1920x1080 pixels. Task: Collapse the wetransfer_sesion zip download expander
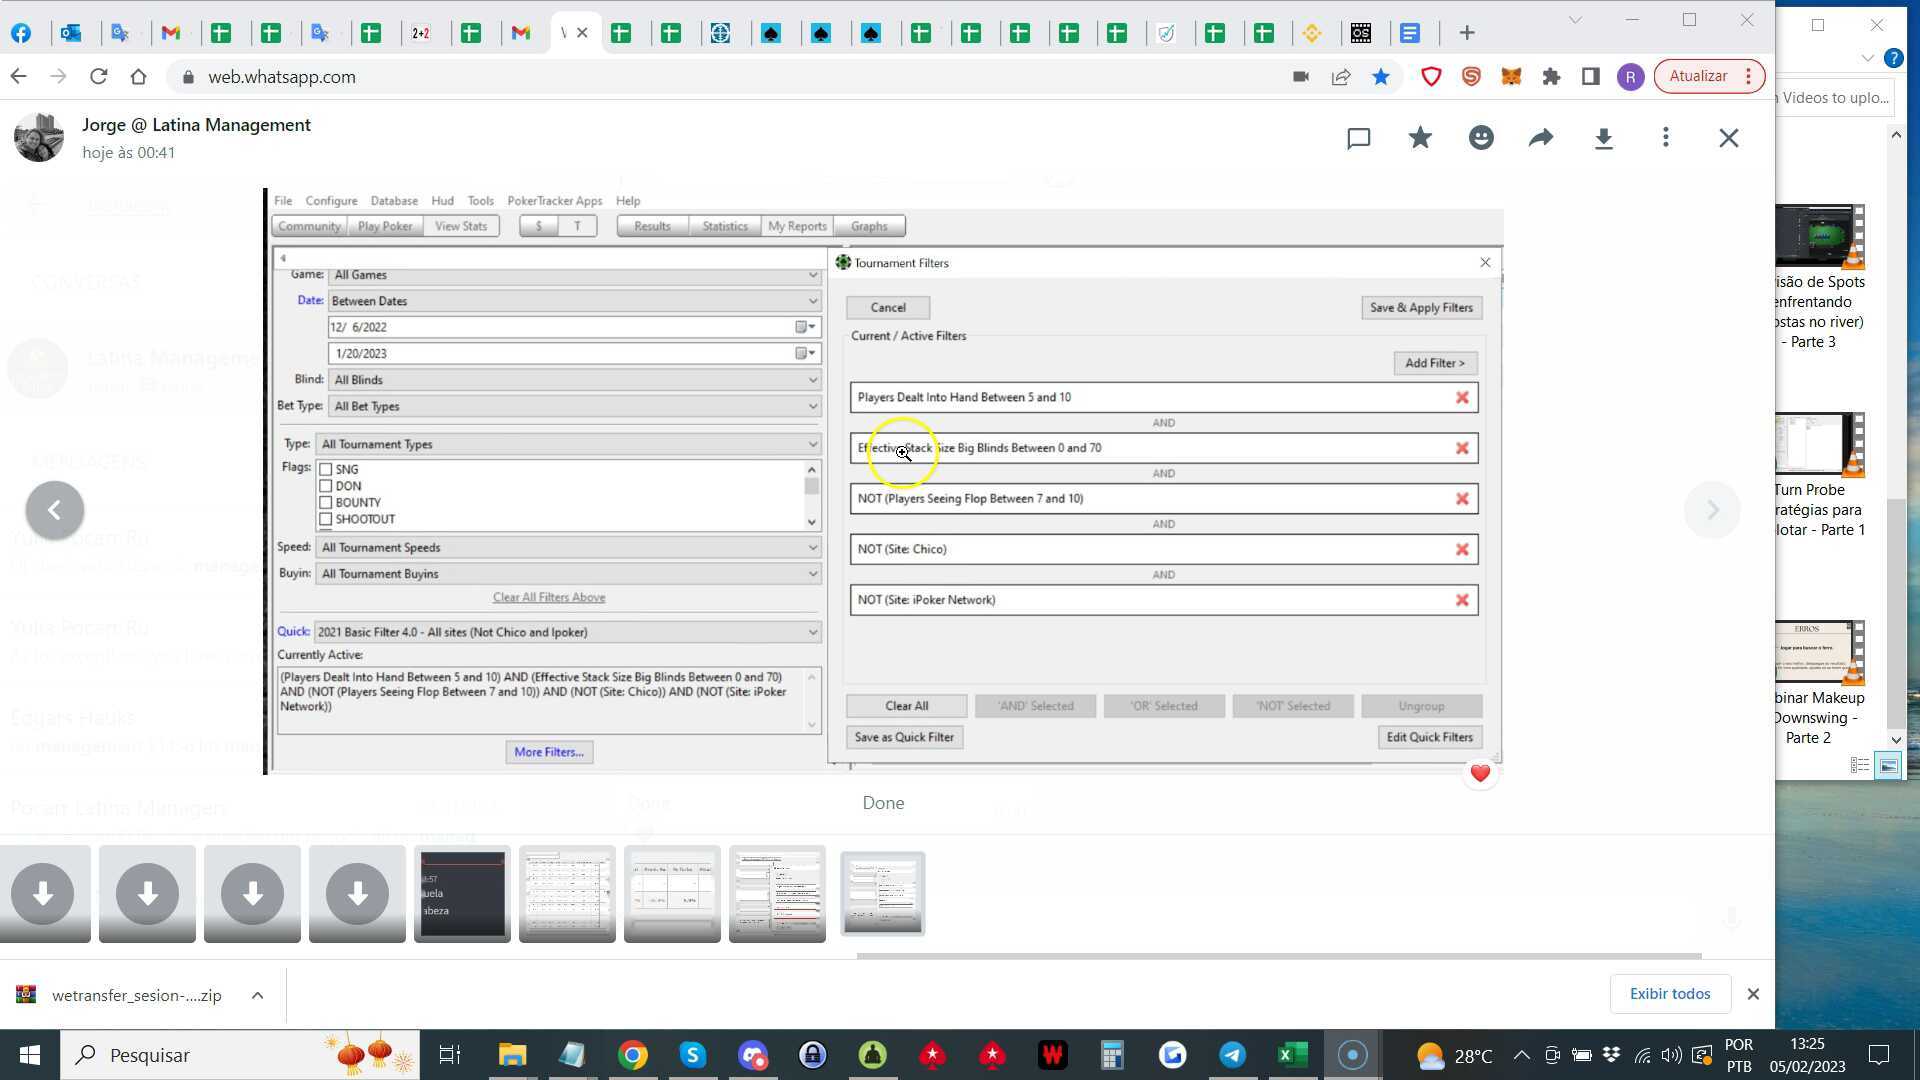(x=257, y=995)
